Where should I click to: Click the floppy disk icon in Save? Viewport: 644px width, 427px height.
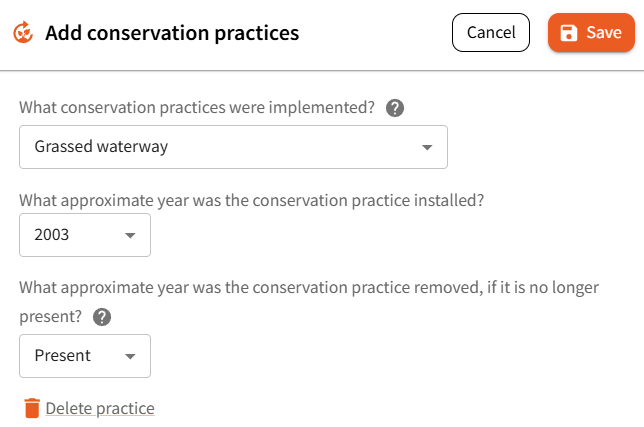point(569,33)
